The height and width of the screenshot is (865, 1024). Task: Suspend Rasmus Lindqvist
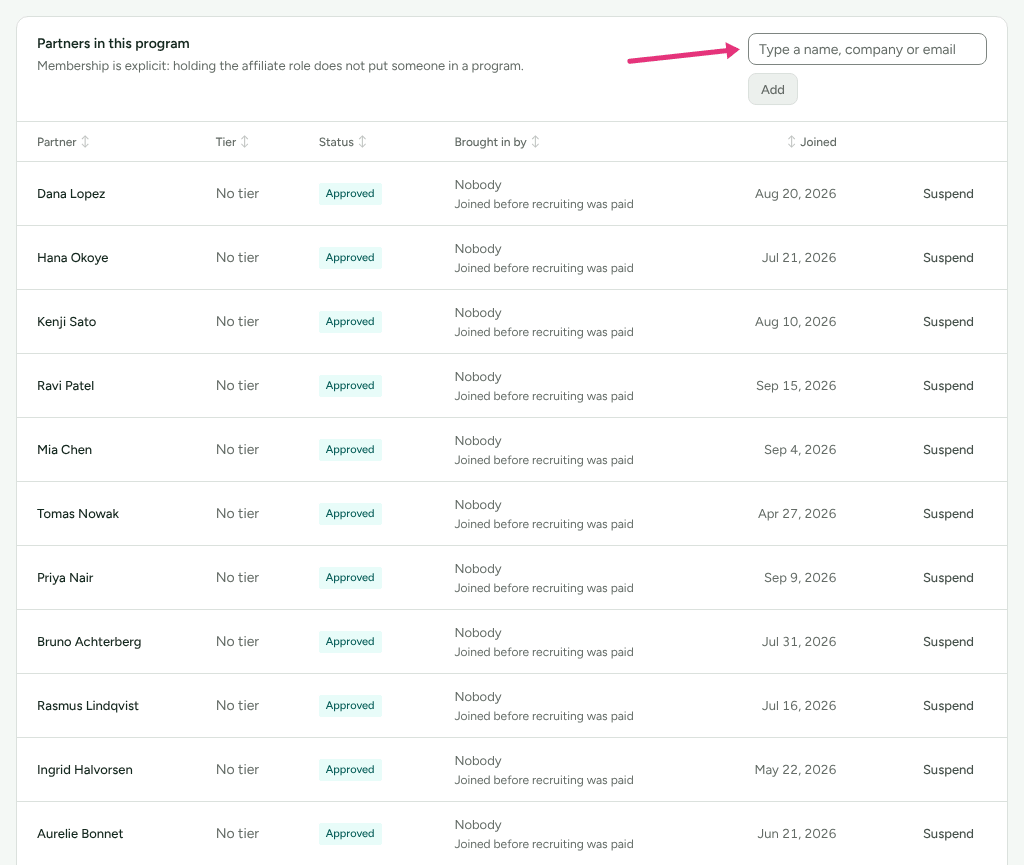click(948, 706)
